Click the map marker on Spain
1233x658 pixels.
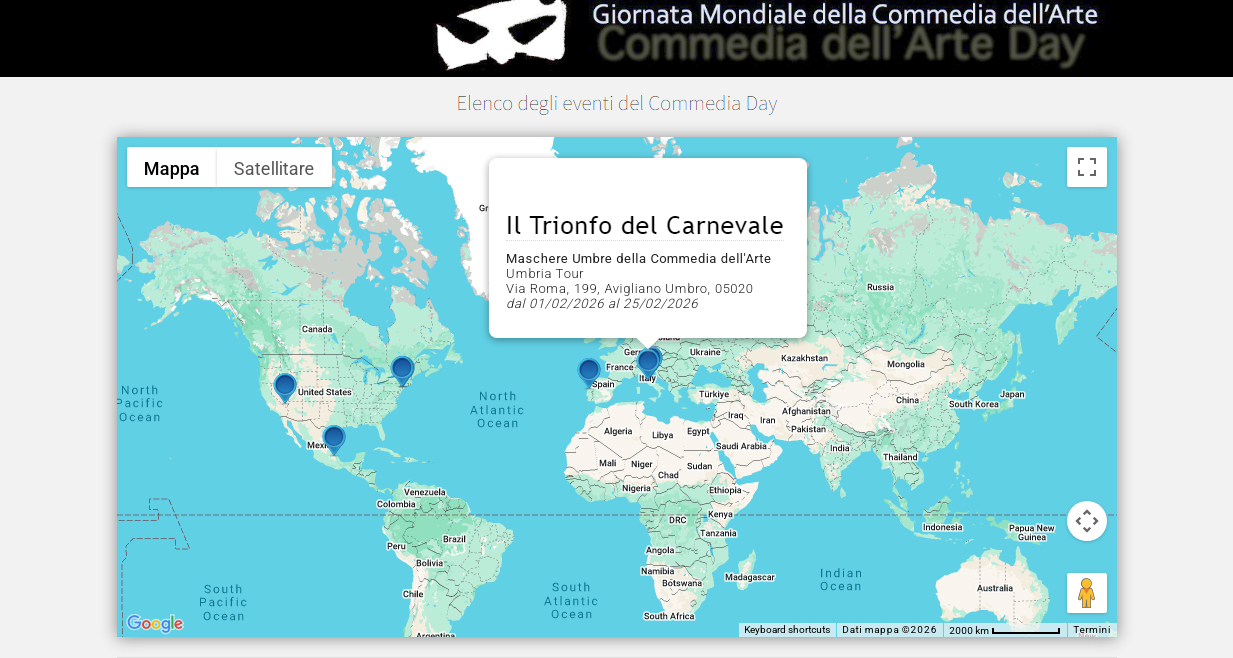tap(589, 371)
